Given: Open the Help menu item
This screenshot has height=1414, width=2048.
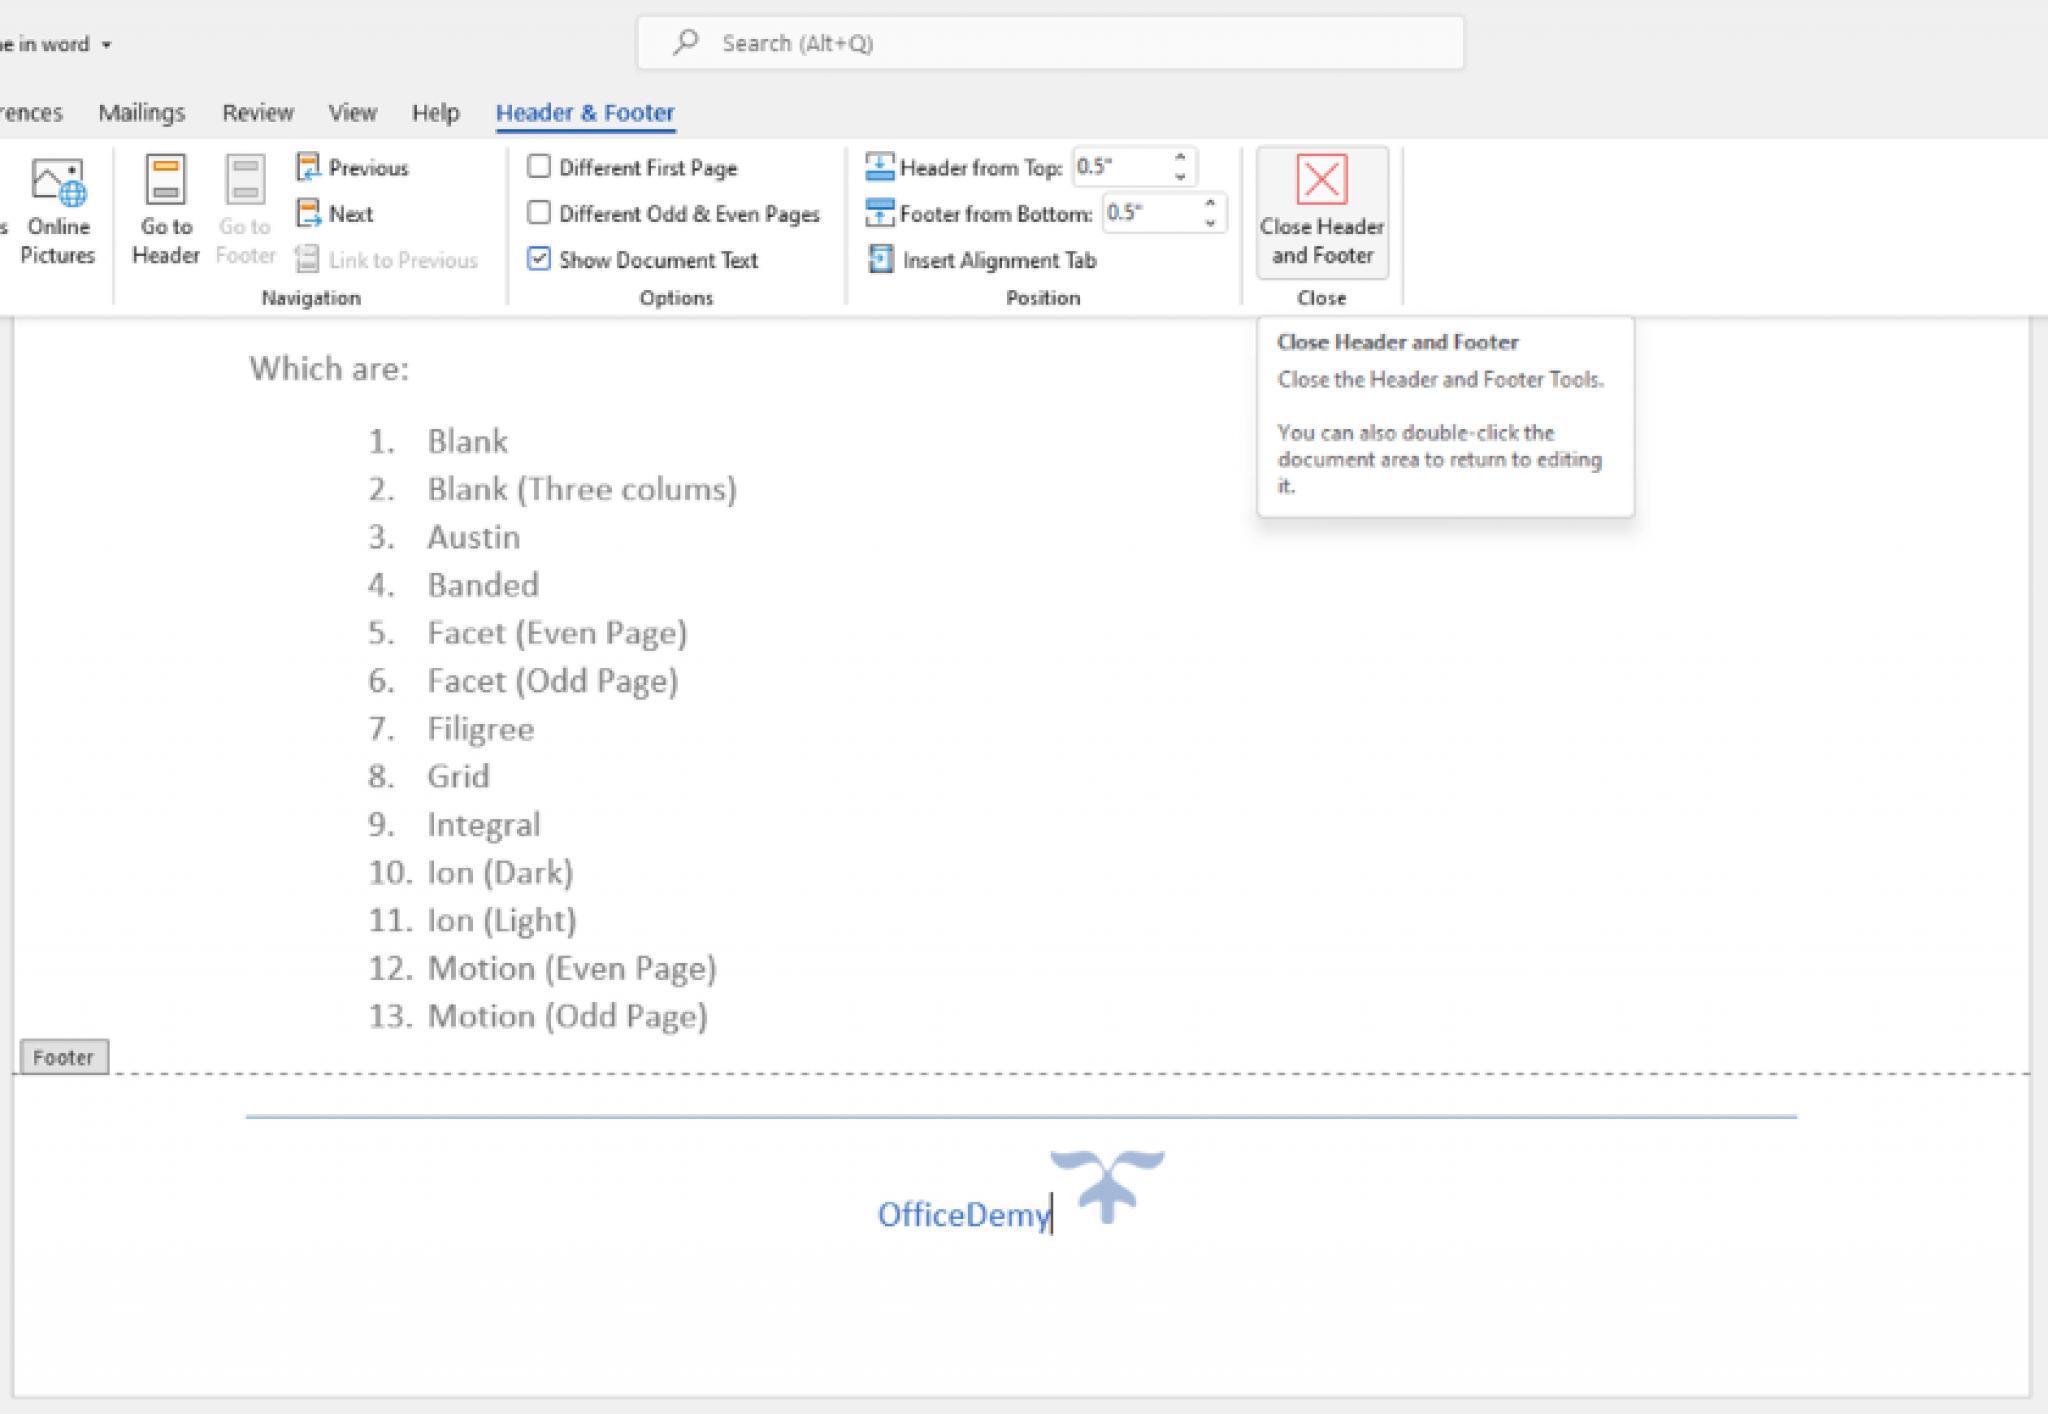Looking at the screenshot, I should [x=437, y=110].
